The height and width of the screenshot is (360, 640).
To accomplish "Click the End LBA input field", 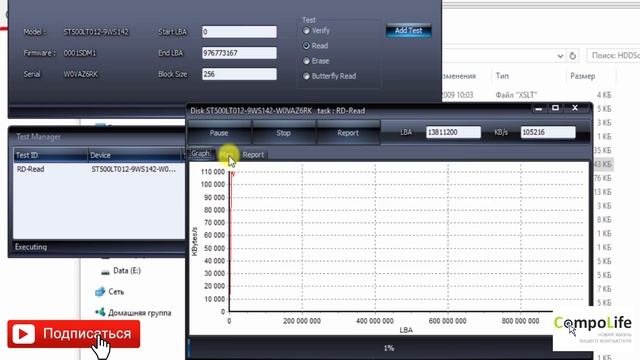I will [239, 53].
